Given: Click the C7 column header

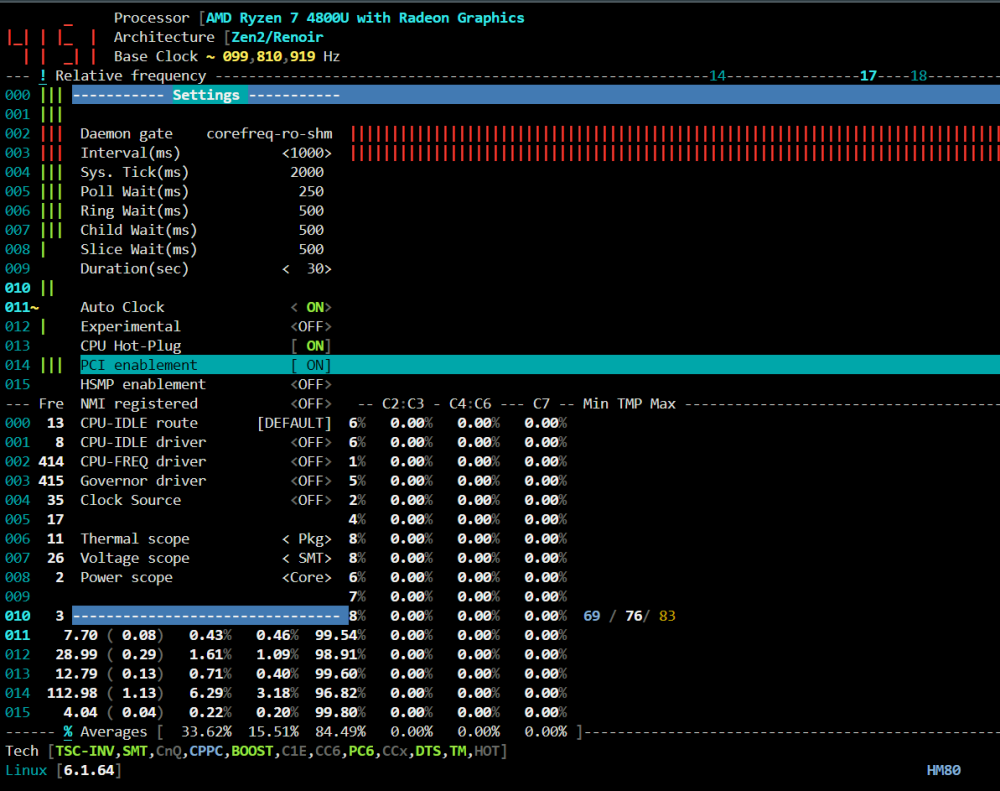Looking at the screenshot, I should click(x=541, y=404).
